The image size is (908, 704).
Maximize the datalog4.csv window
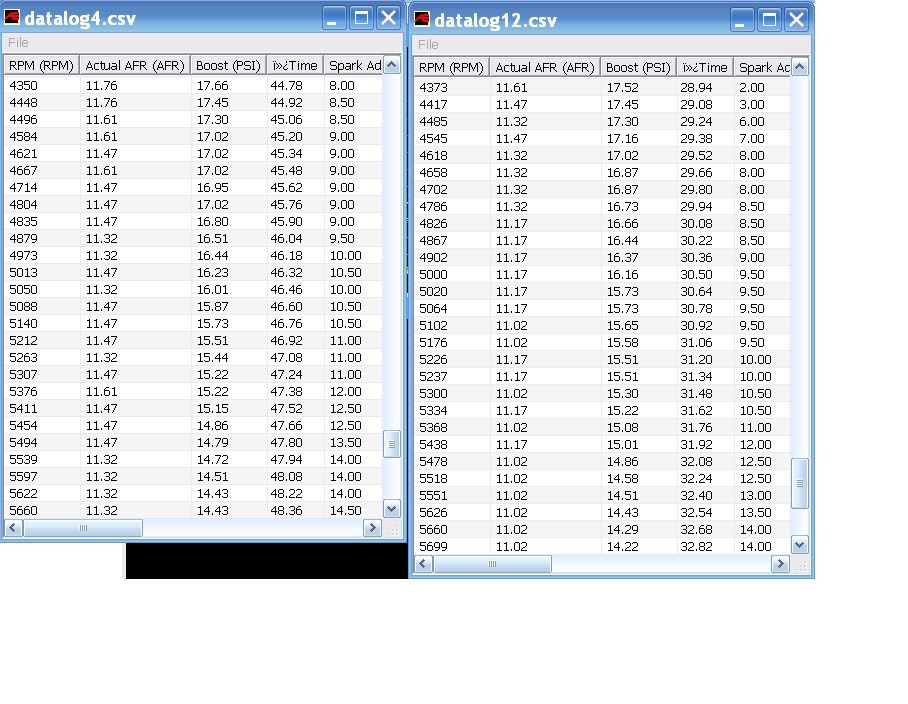pyautogui.click(x=361, y=18)
